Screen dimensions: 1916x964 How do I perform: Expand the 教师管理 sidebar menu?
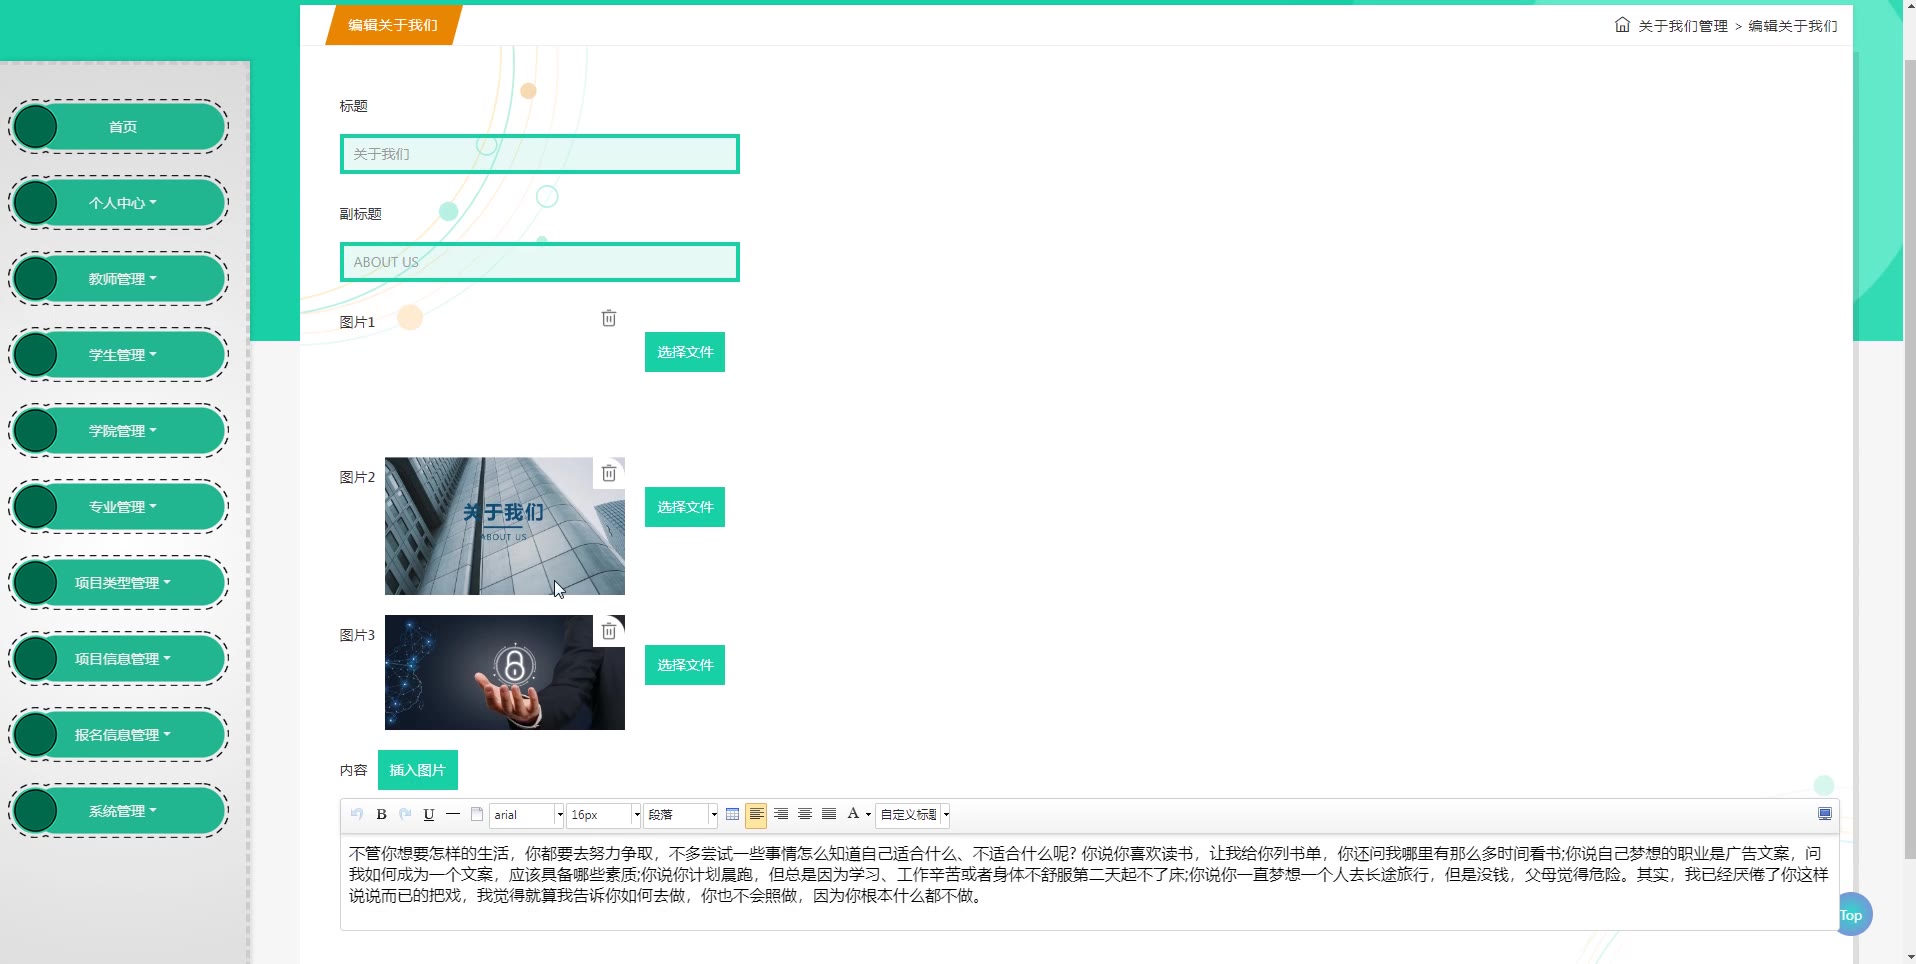[119, 279]
